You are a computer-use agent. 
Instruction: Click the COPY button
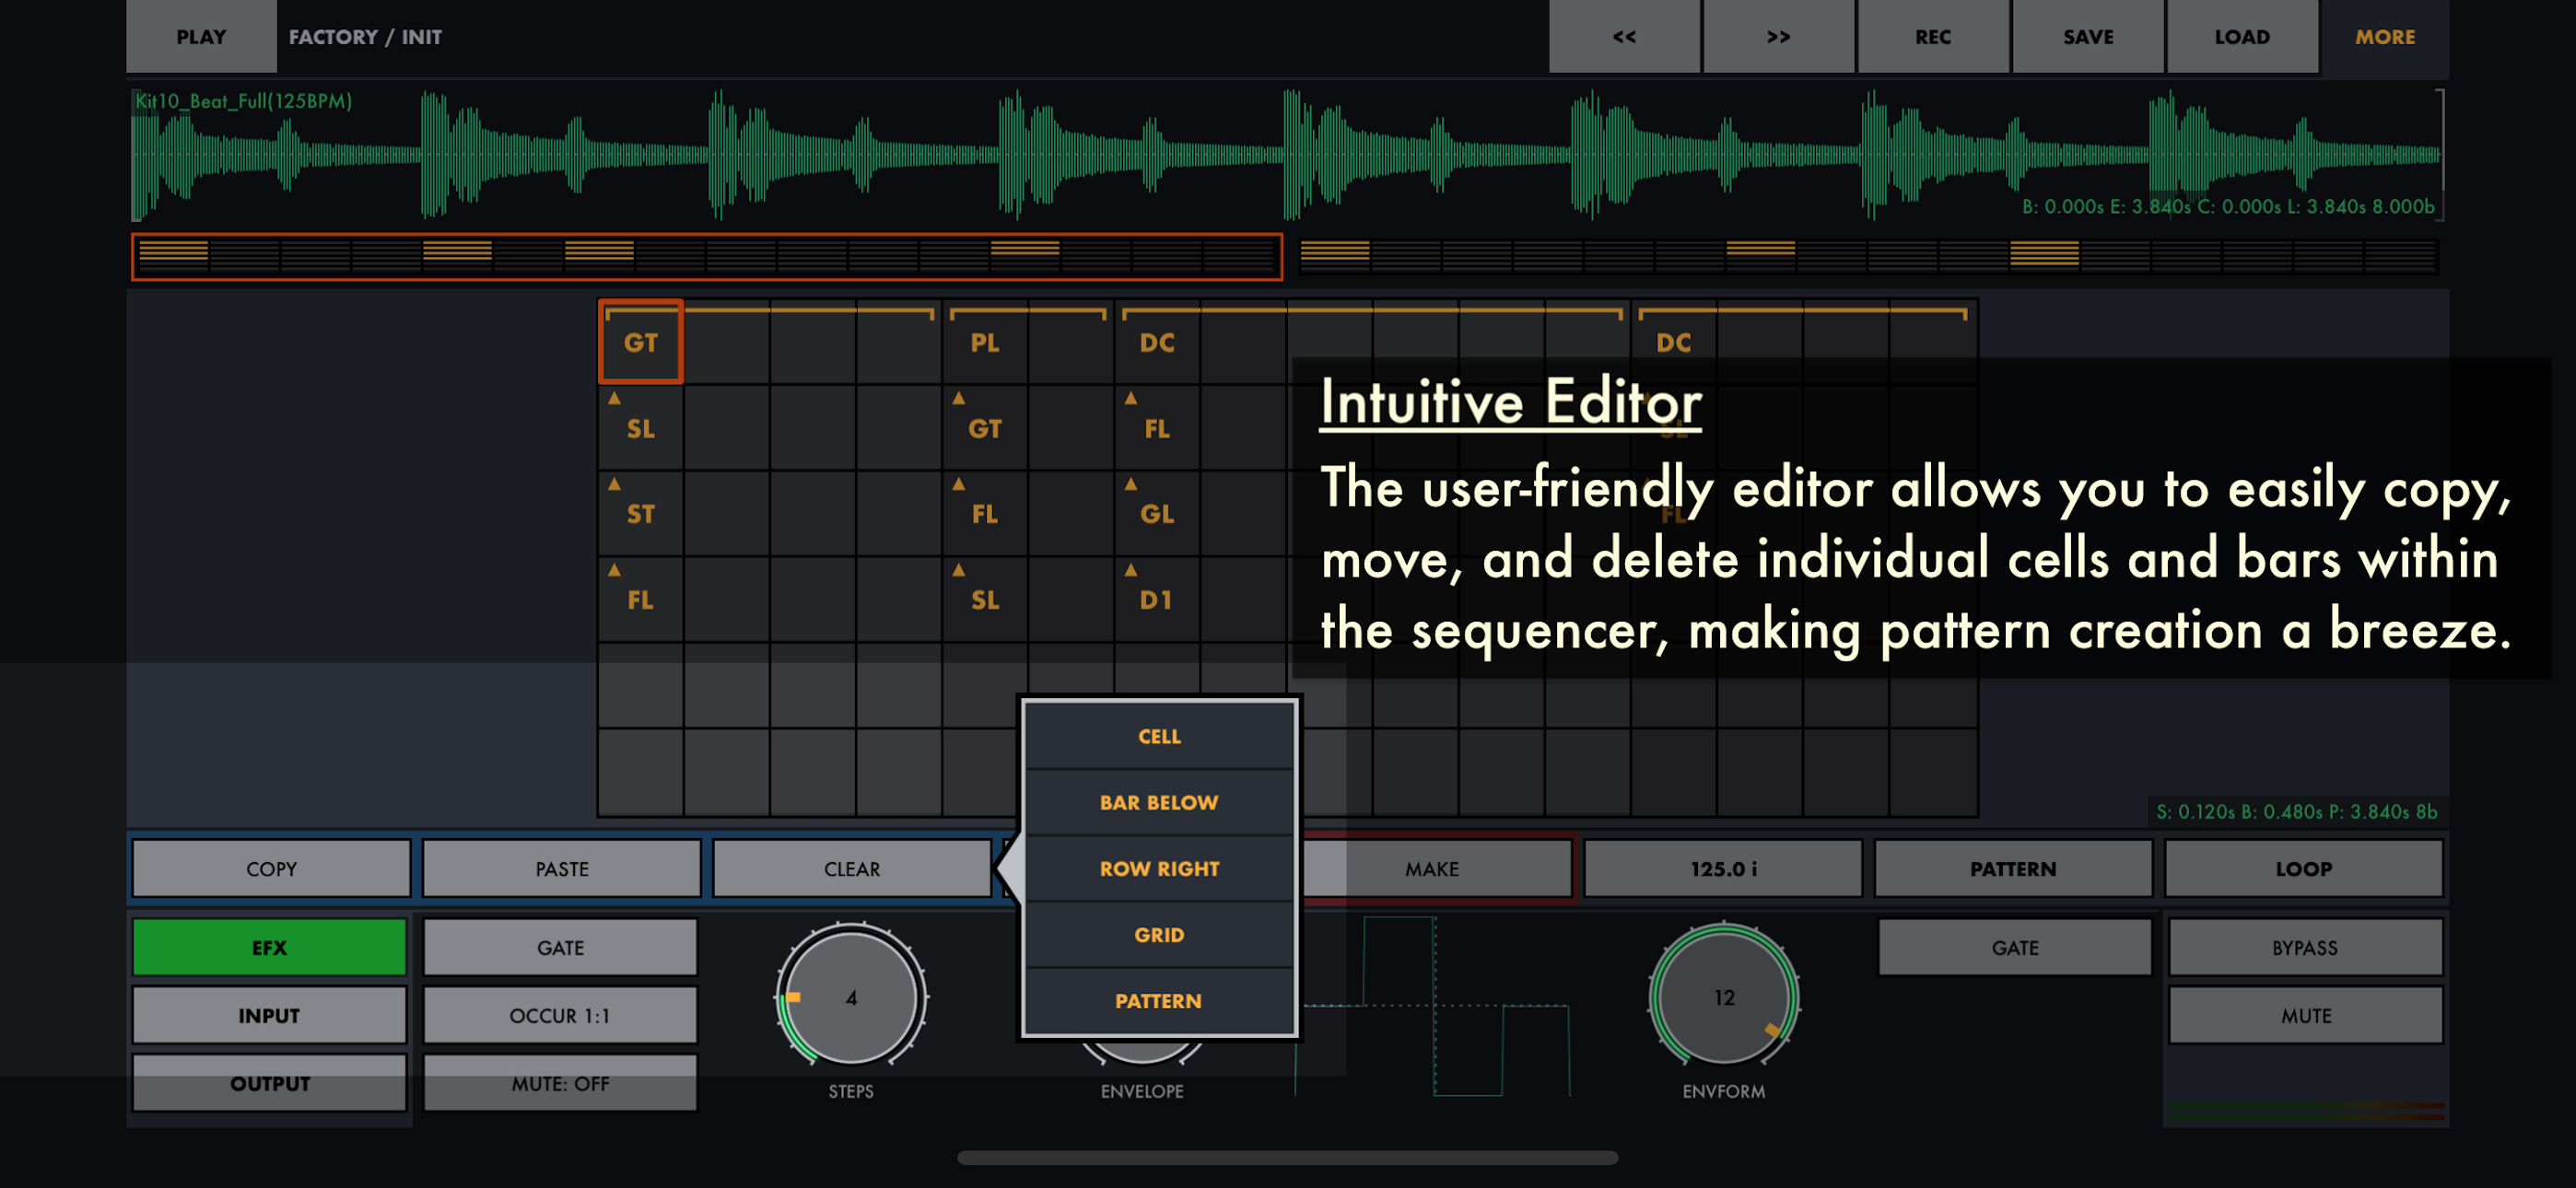click(x=271, y=868)
